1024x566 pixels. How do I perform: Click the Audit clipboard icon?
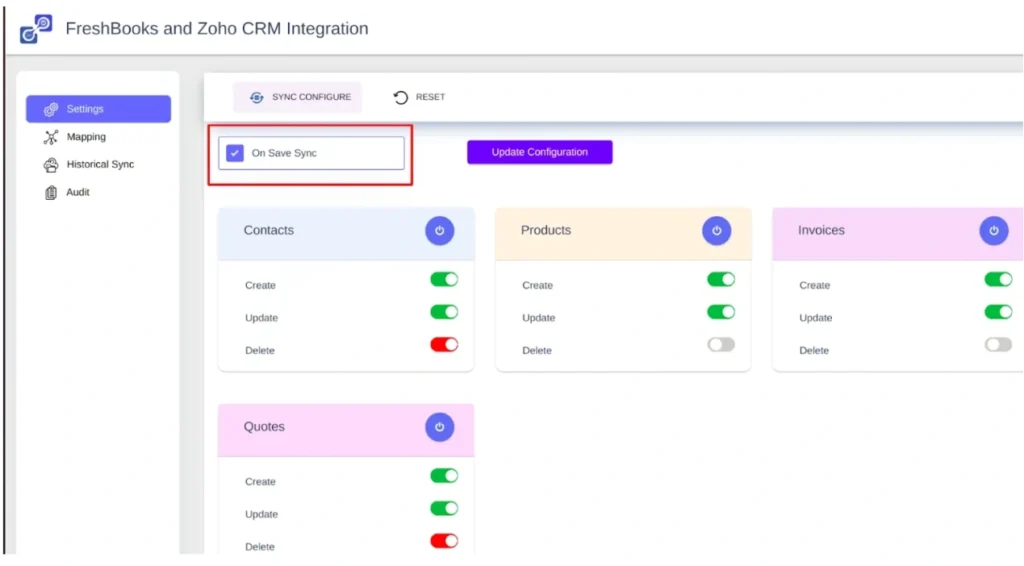coord(51,193)
